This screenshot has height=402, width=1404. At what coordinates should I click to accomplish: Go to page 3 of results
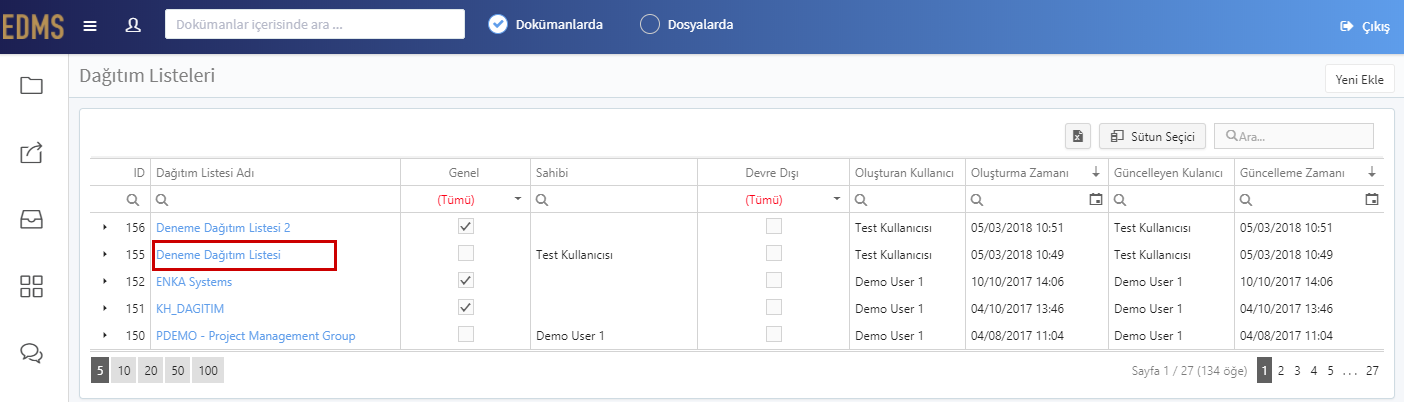(x=1297, y=371)
